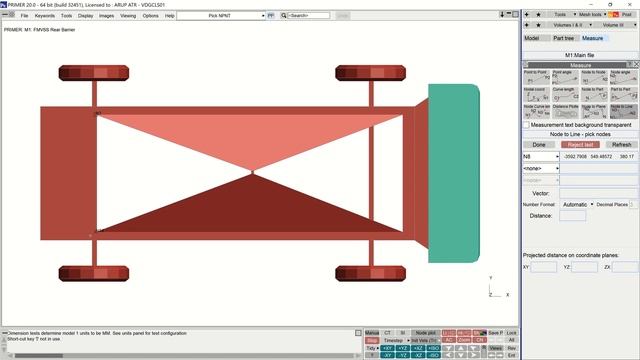This screenshot has width=640, height=360.
Task: Click the plus icon on Volumes row
Action: [527, 25]
